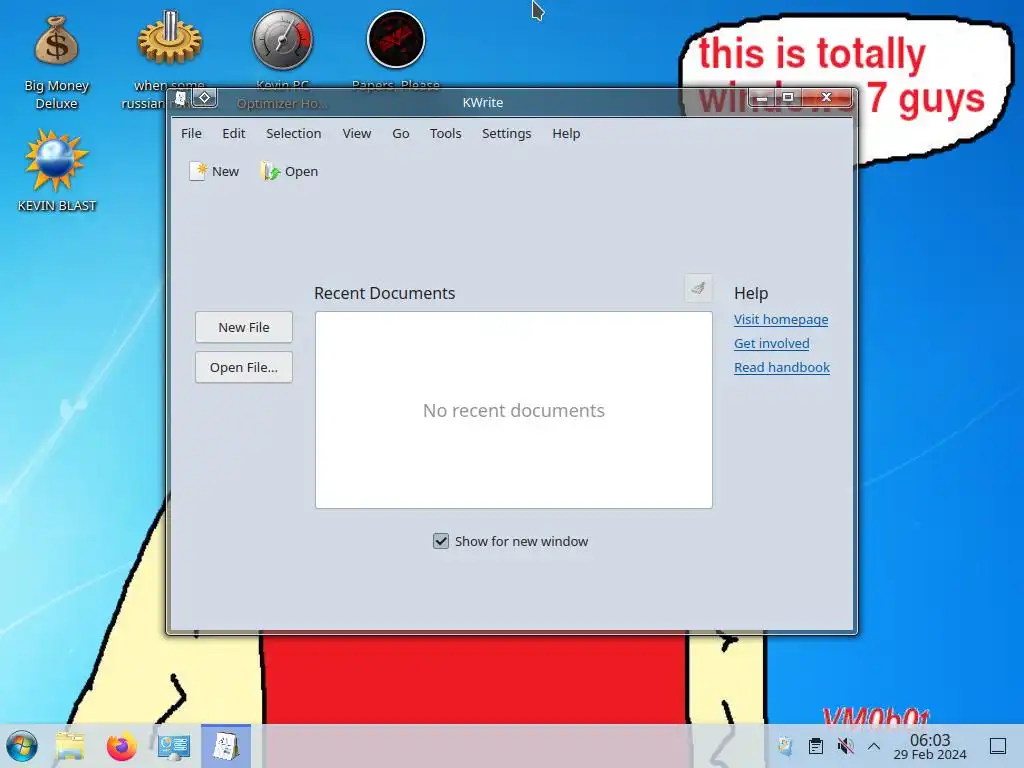Uncheck Show for new window

(441, 541)
